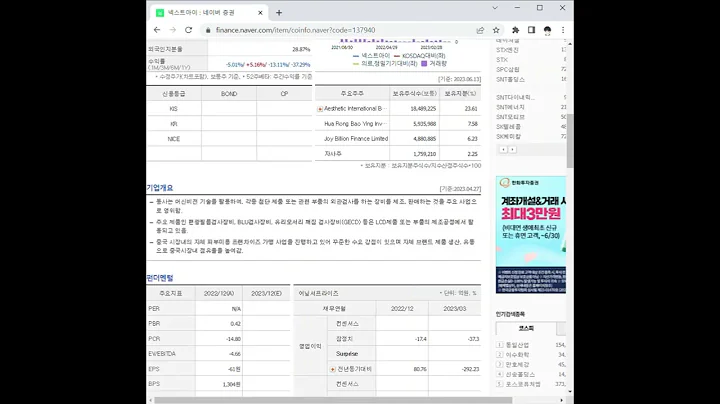Screen dimensions: 720x404
Task: Click the 자사주 shareholder row
Action: (x=398, y=154)
